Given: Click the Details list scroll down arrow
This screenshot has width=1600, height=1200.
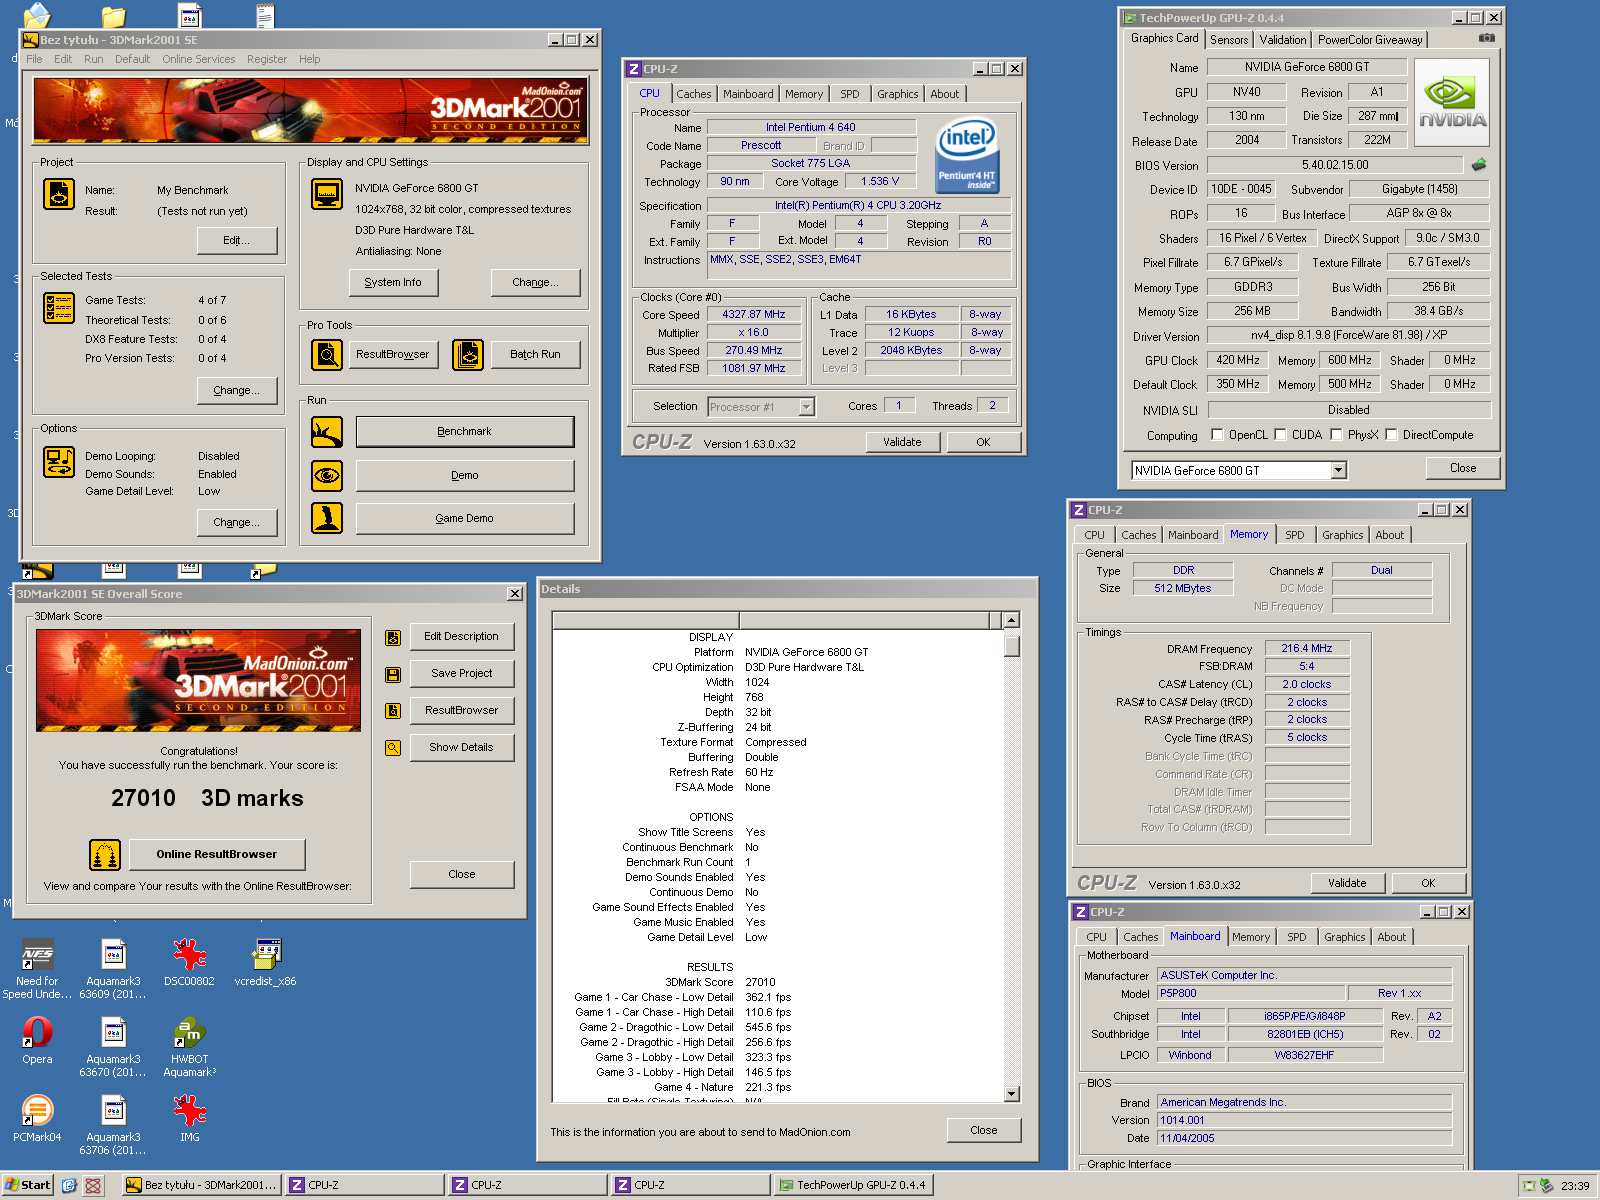Looking at the screenshot, I should (x=1011, y=1093).
